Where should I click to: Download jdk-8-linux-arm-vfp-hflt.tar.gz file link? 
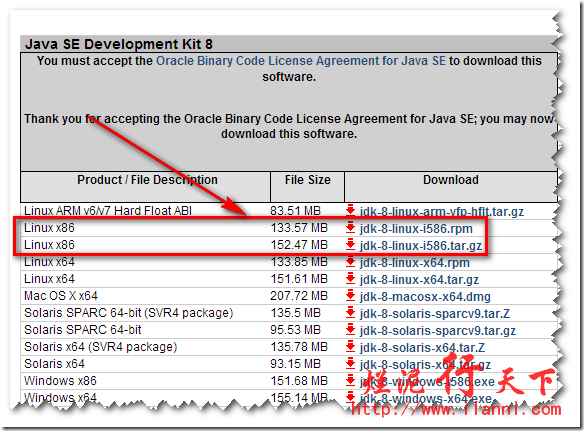(x=441, y=212)
